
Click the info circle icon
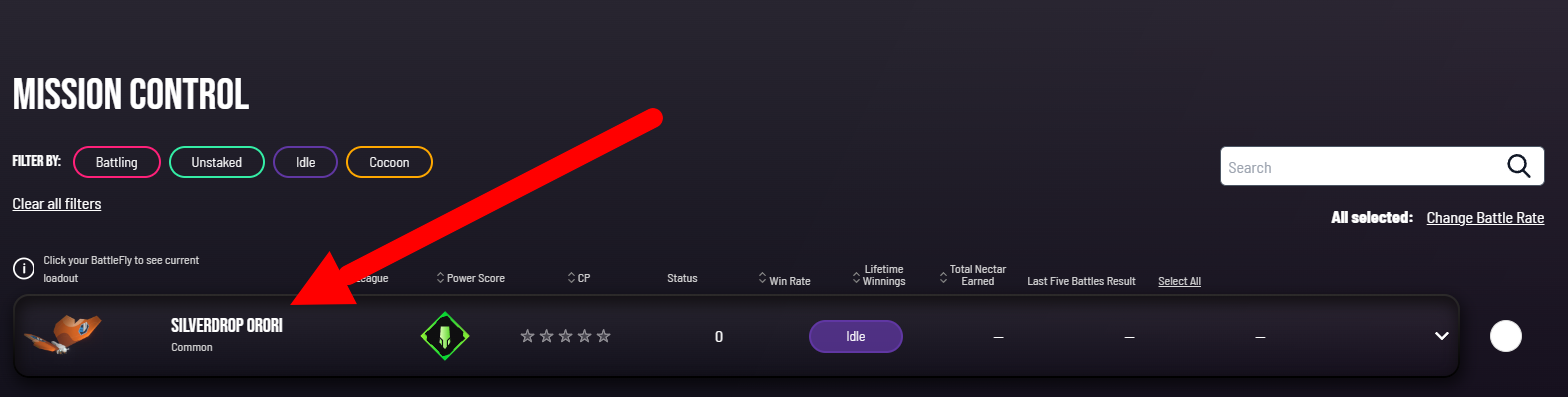click(x=23, y=268)
